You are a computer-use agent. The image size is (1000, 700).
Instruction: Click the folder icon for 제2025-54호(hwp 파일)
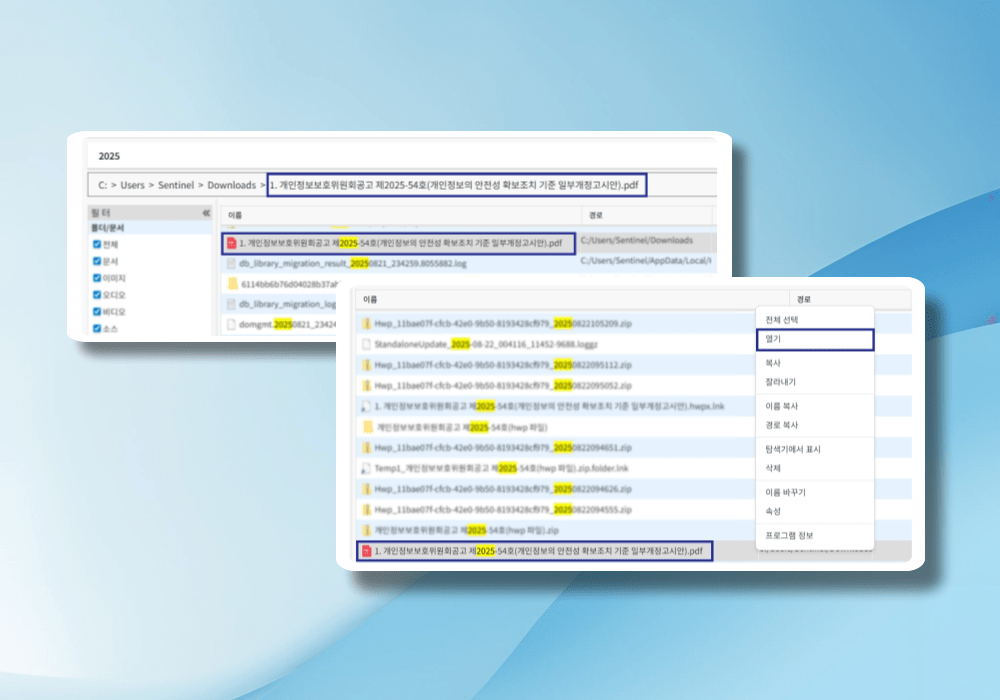click(366, 427)
